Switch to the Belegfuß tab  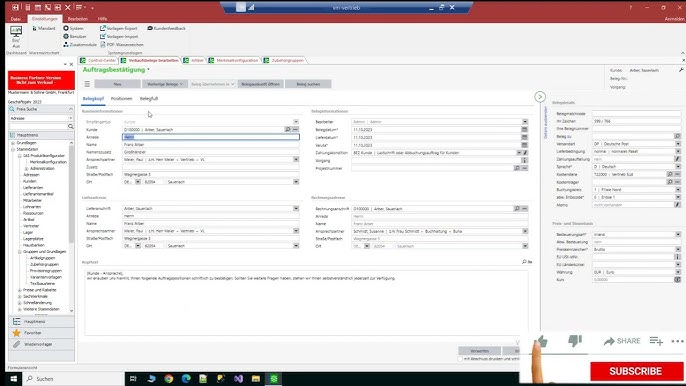click(x=149, y=98)
